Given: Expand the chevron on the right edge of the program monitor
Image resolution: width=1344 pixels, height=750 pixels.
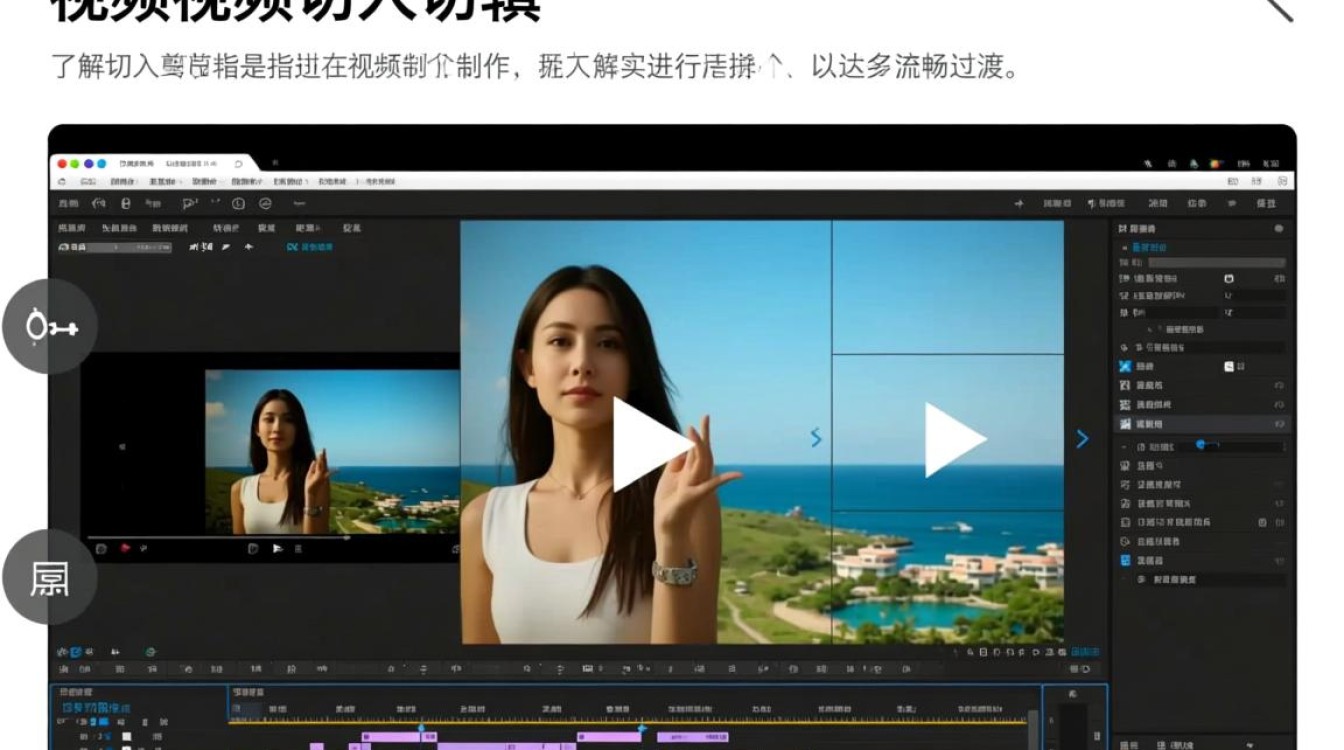Looking at the screenshot, I should tap(1082, 438).
